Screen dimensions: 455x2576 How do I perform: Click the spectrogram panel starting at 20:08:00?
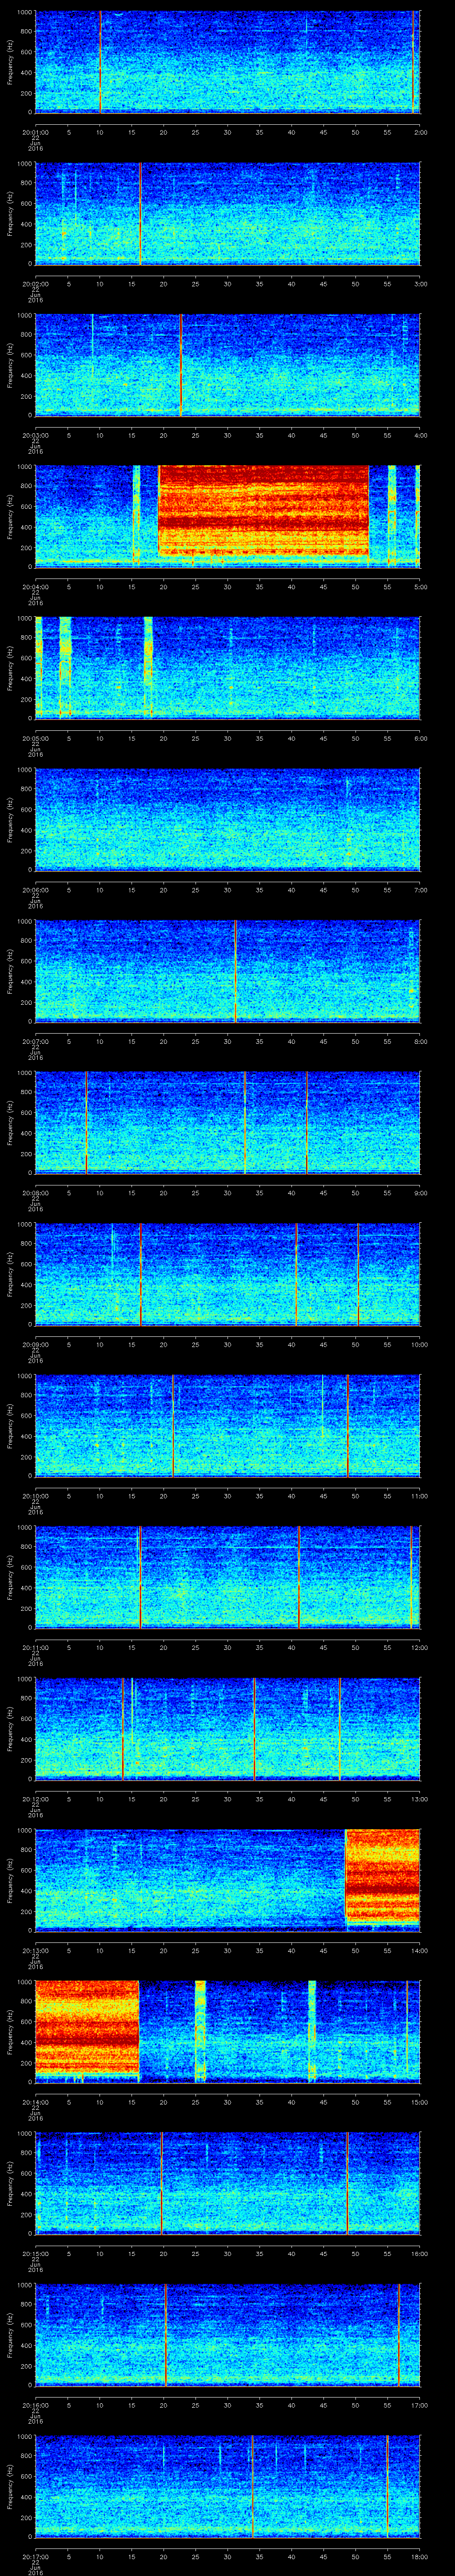click(227, 1122)
